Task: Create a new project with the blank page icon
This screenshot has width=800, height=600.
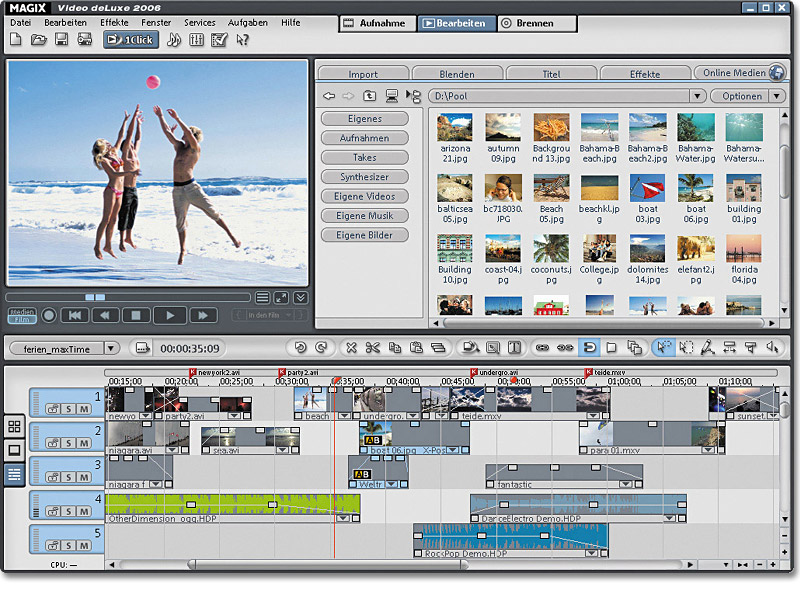Action: [16, 39]
